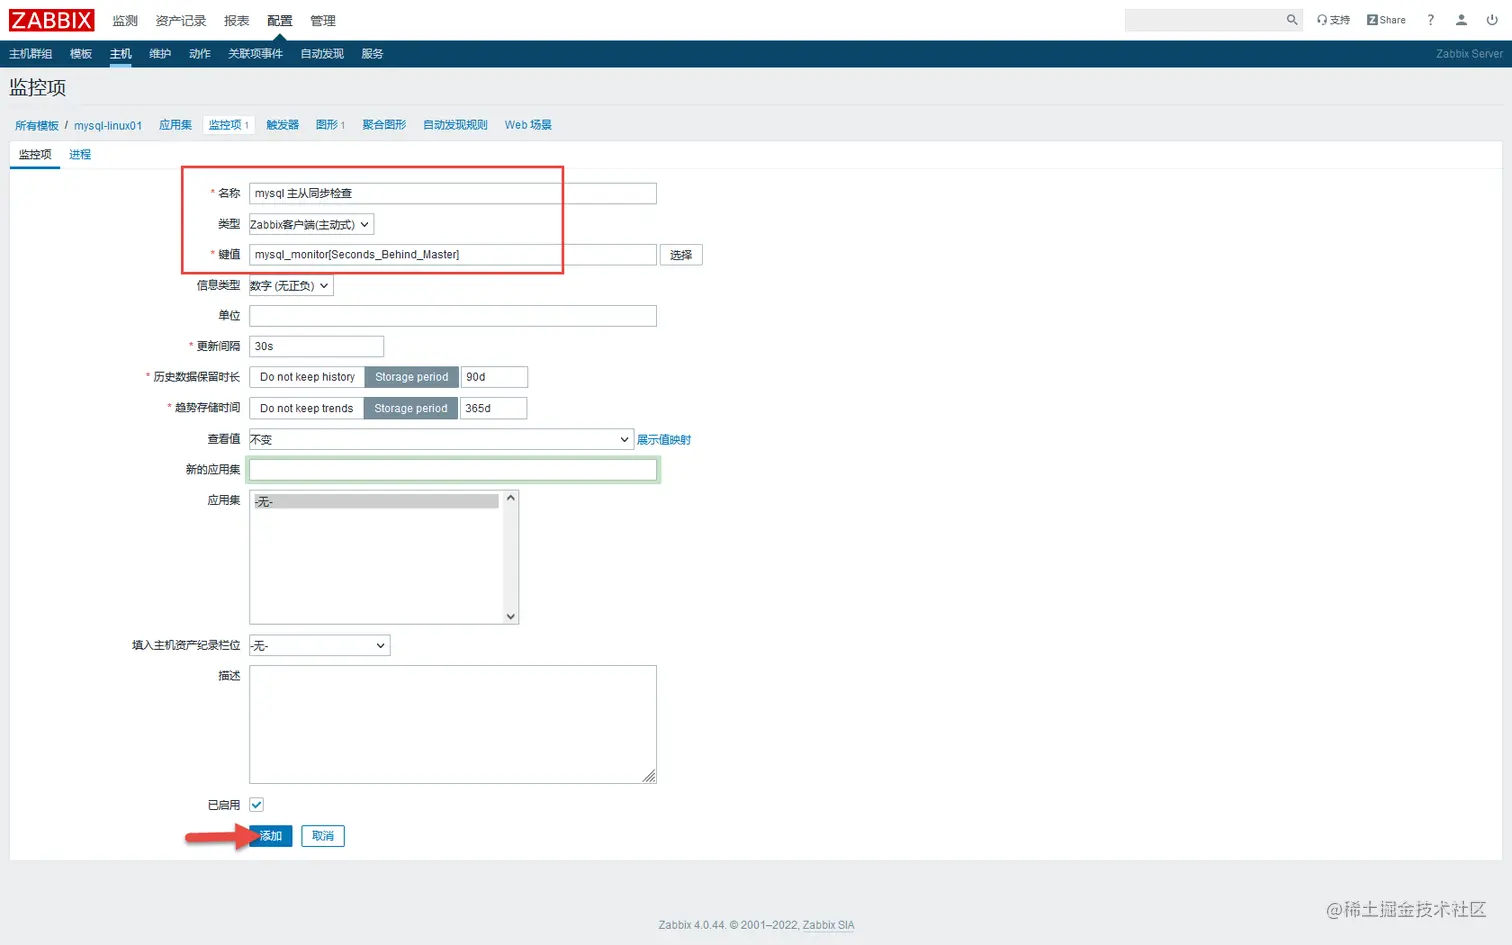Focus the trends 365d field

click(493, 408)
